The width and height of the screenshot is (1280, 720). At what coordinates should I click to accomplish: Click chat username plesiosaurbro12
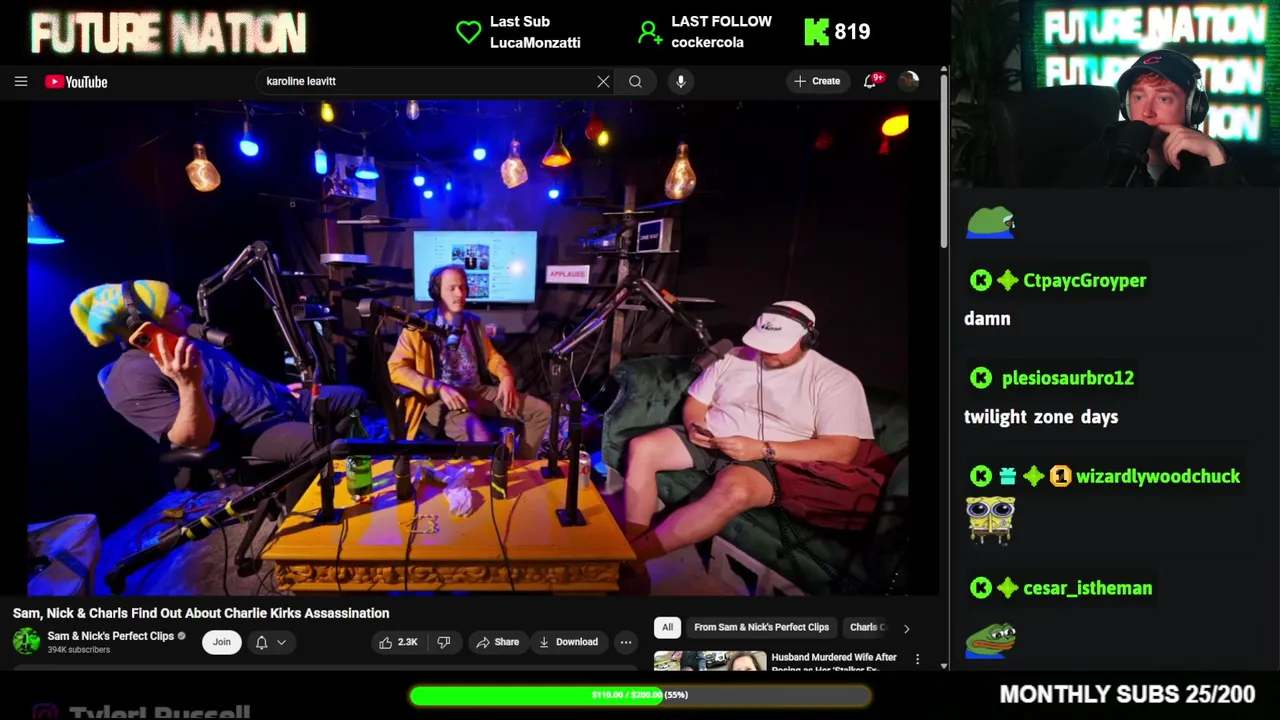click(1068, 378)
